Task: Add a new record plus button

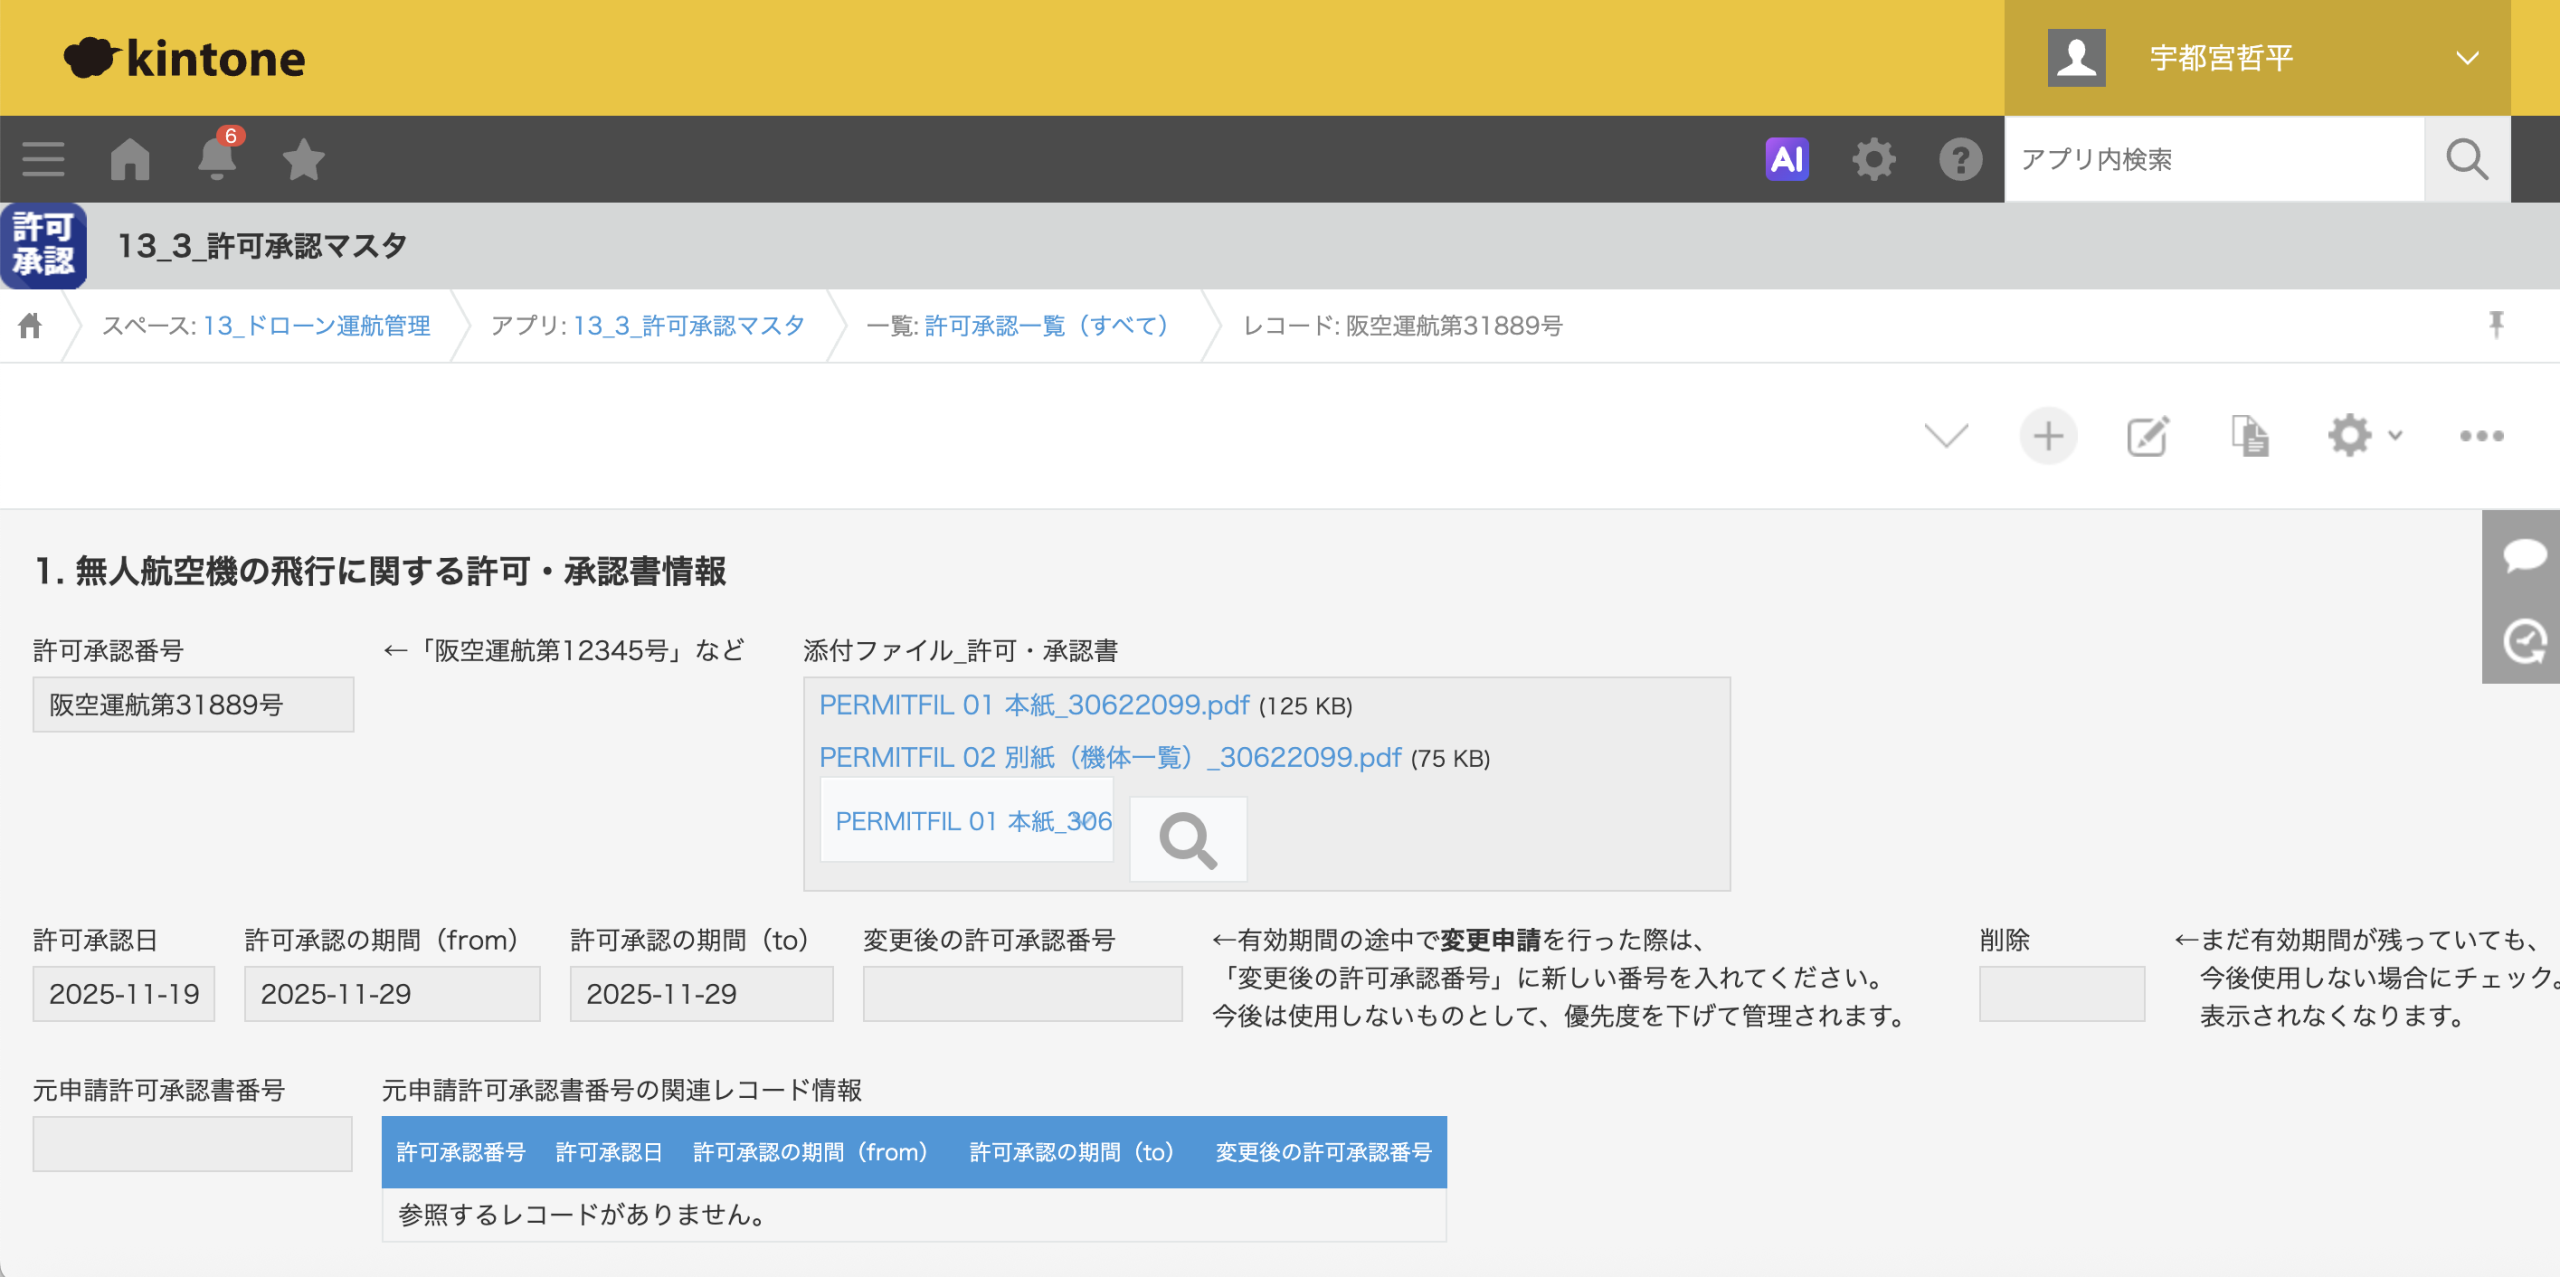Action: click(2048, 436)
